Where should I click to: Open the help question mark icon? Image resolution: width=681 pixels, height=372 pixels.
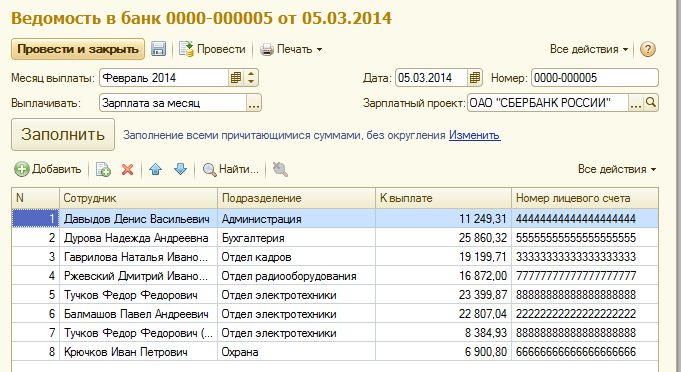pyautogui.click(x=647, y=49)
